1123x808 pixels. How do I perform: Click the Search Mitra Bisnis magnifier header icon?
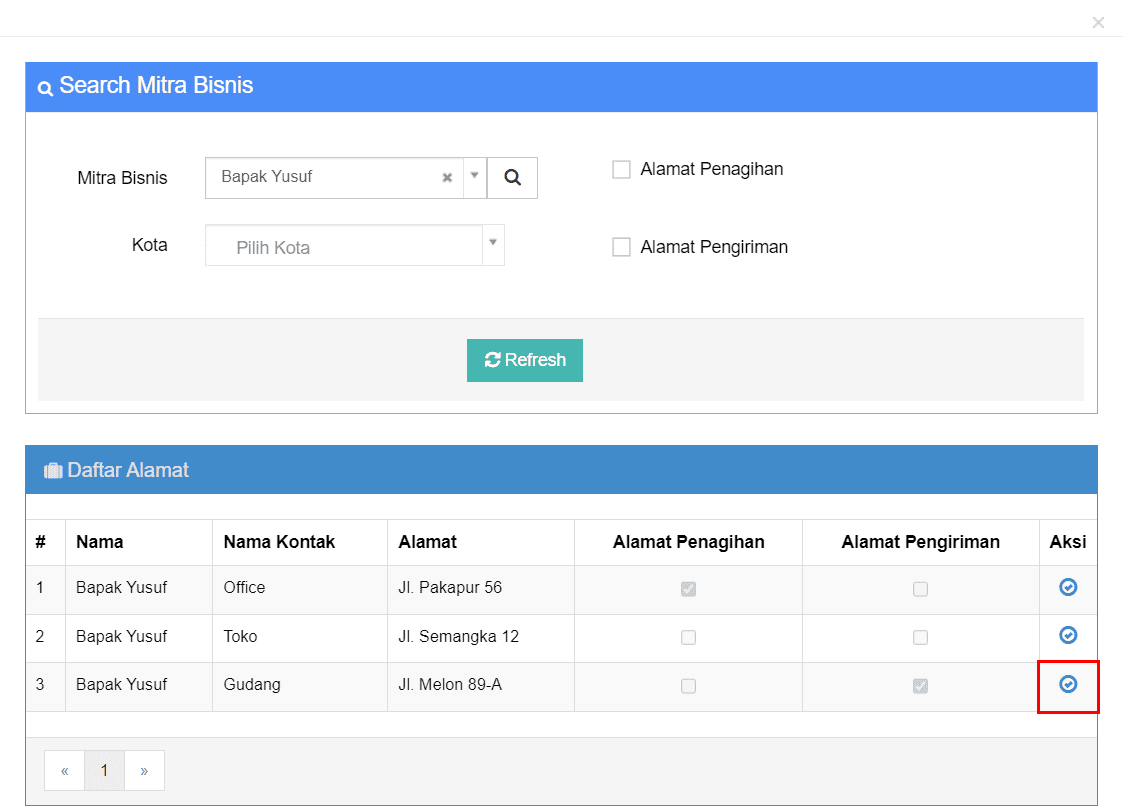45,88
